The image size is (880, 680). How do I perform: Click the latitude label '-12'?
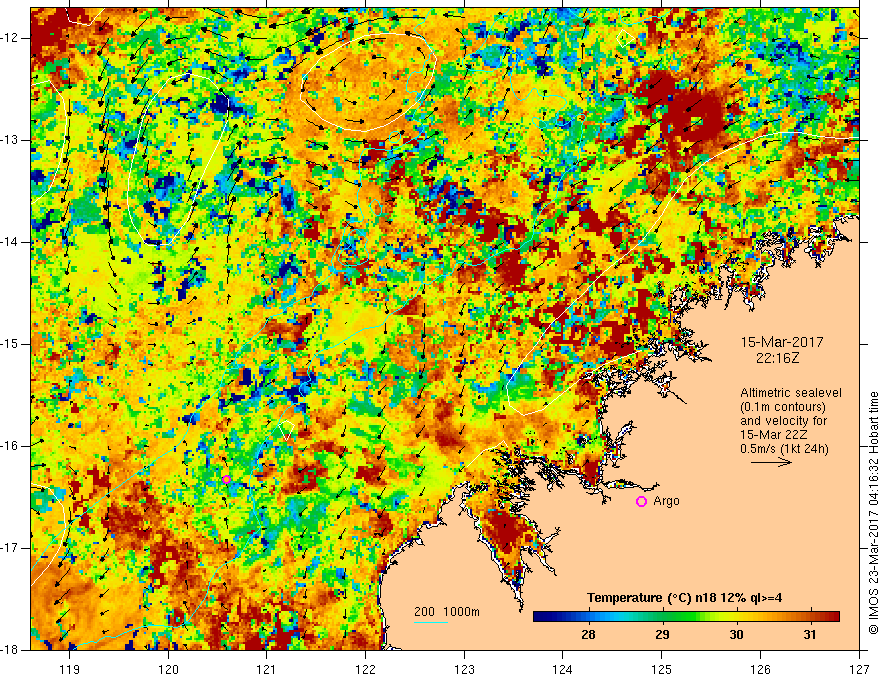point(11,38)
